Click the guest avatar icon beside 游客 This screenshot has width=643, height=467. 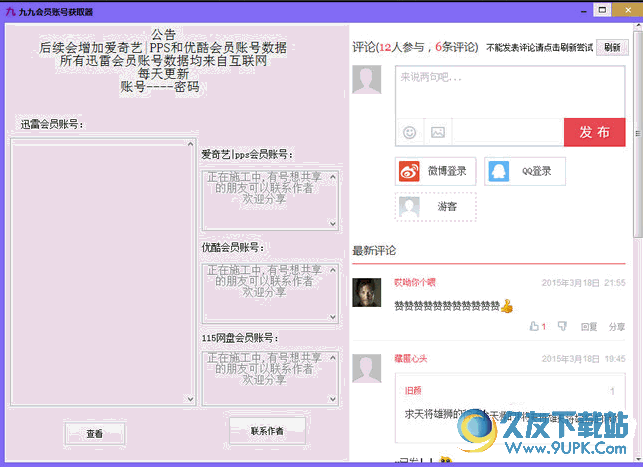(x=409, y=207)
